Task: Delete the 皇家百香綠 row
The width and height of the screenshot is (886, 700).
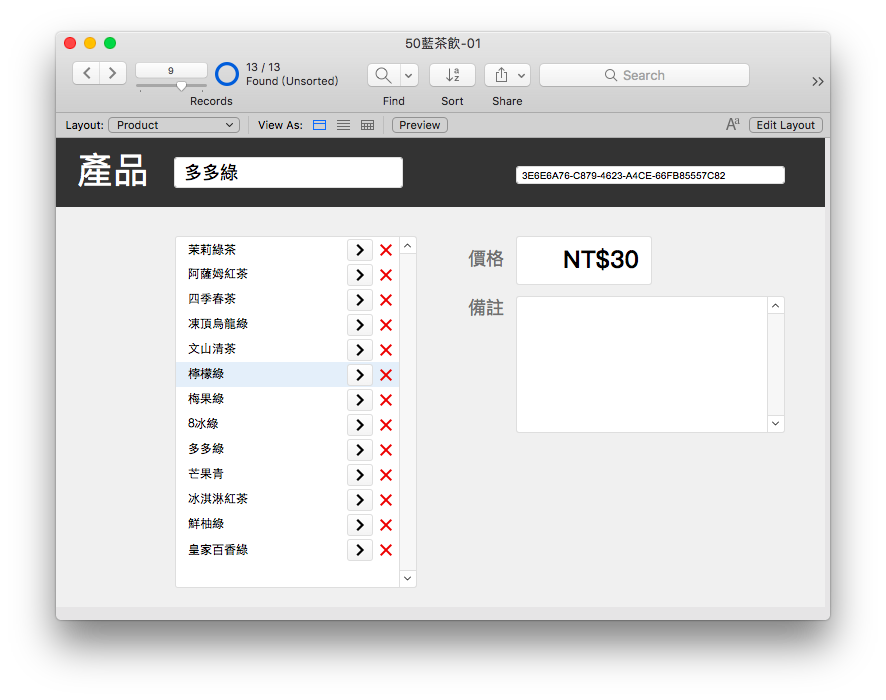Action: pyautogui.click(x=386, y=550)
